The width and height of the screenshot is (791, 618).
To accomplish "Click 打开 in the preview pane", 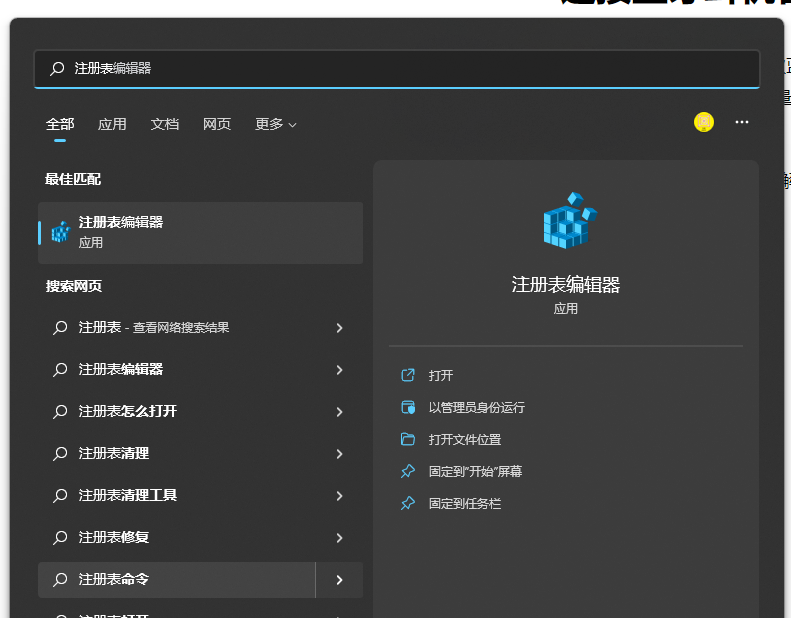I will pos(440,375).
